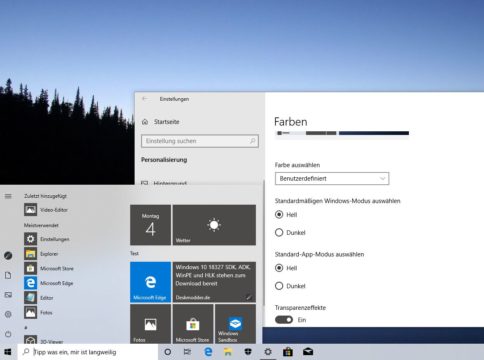484x360 pixels.
Task: Open Fotos in the Start app list
Action: tap(38, 312)
